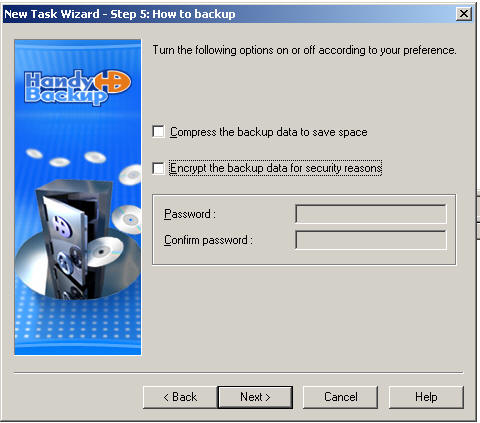Focus the Password input field
Viewport: 480px width, 423px height.
click(x=371, y=214)
